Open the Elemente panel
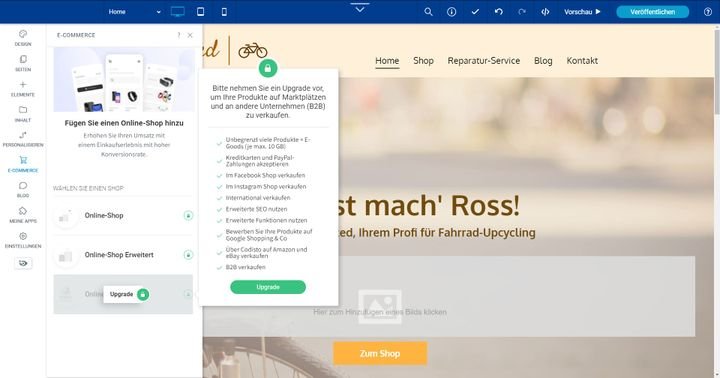This screenshot has width=720, height=378. [x=23, y=88]
